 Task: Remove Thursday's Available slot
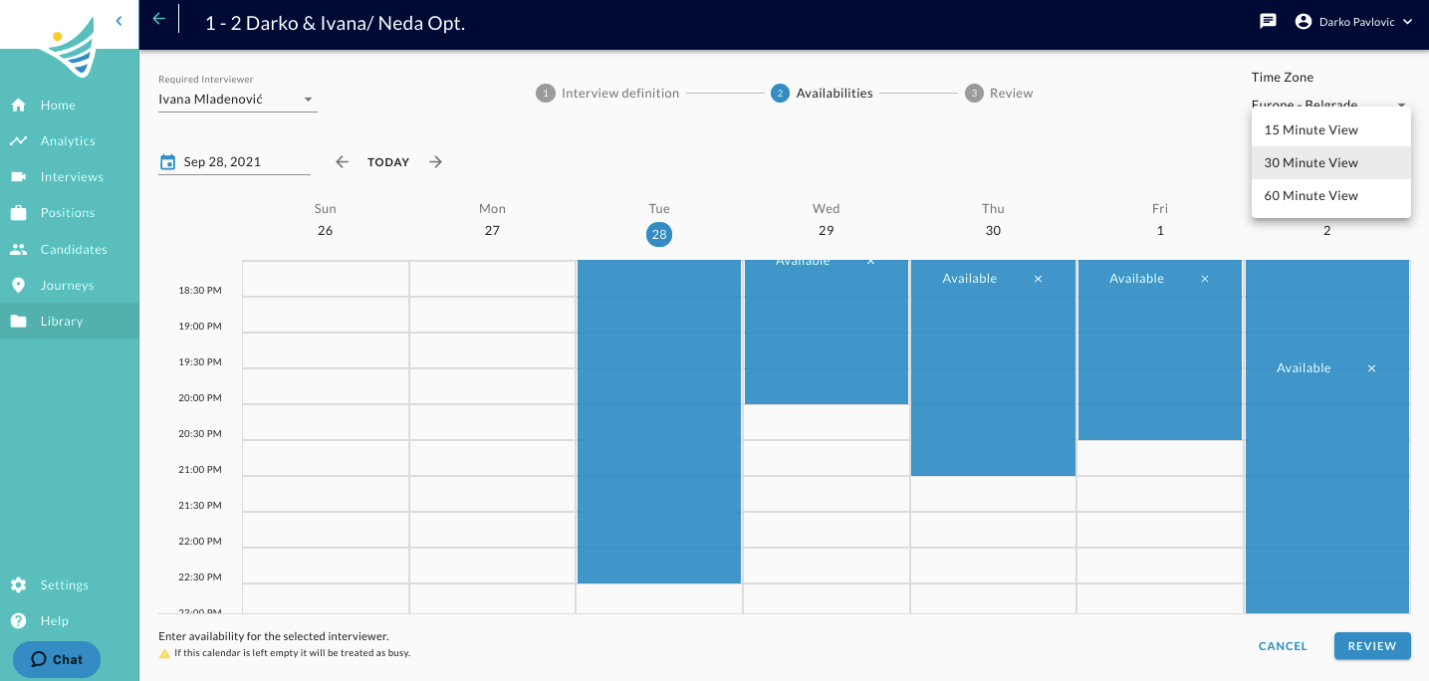(1038, 279)
